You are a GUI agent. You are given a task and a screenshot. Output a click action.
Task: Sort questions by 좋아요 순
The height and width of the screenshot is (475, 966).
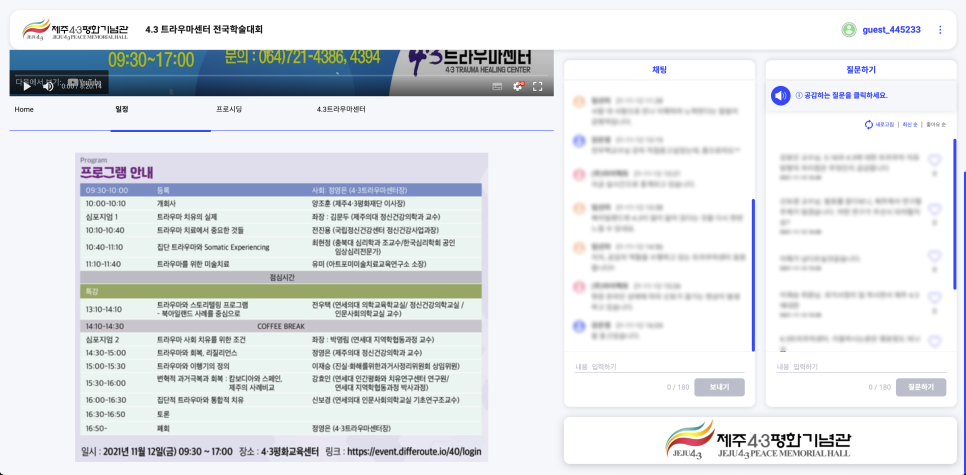tap(934, 124)
